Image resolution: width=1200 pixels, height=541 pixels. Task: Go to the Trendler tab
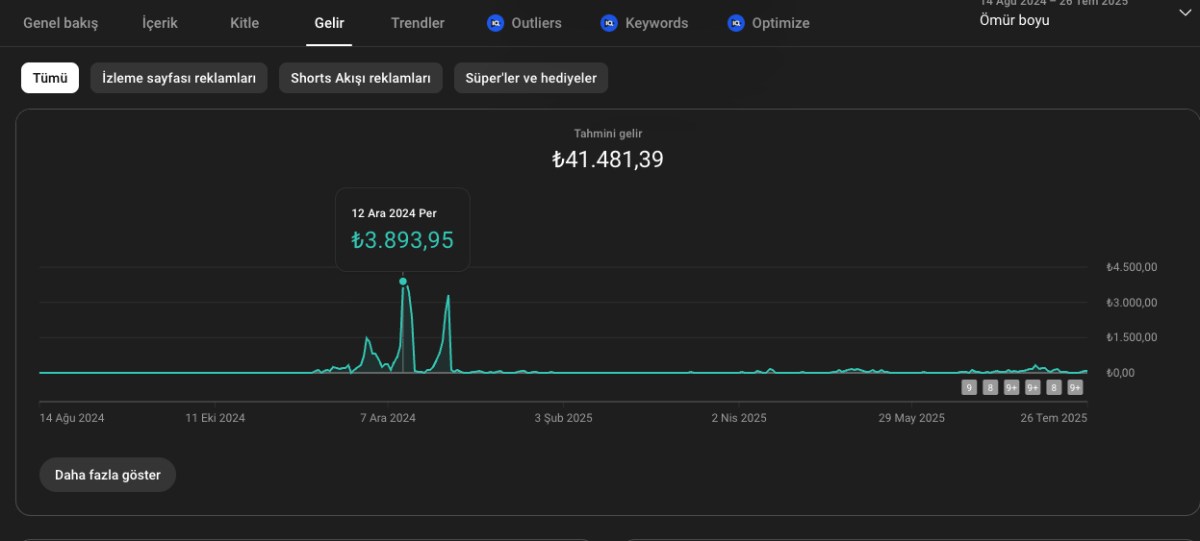418,23
